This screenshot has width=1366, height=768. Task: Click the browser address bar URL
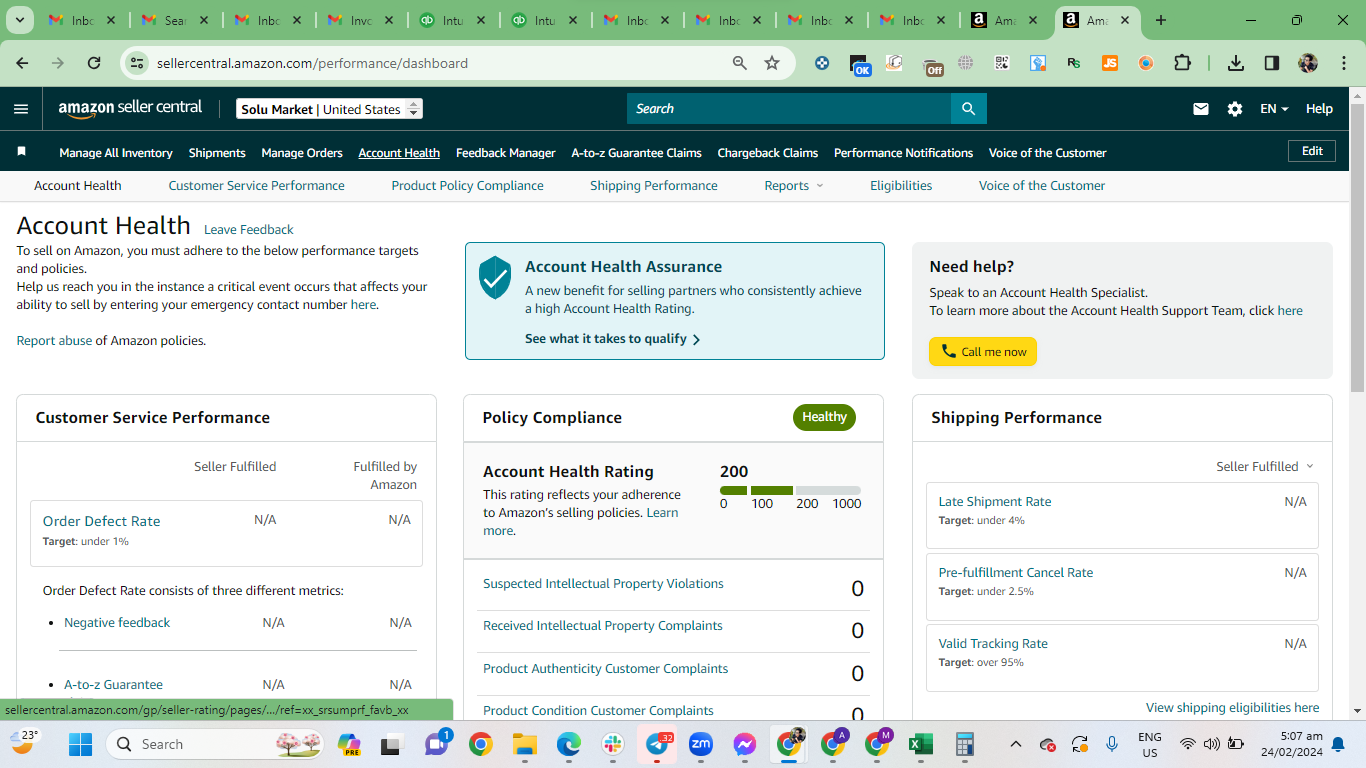click(x=312, y=63)
